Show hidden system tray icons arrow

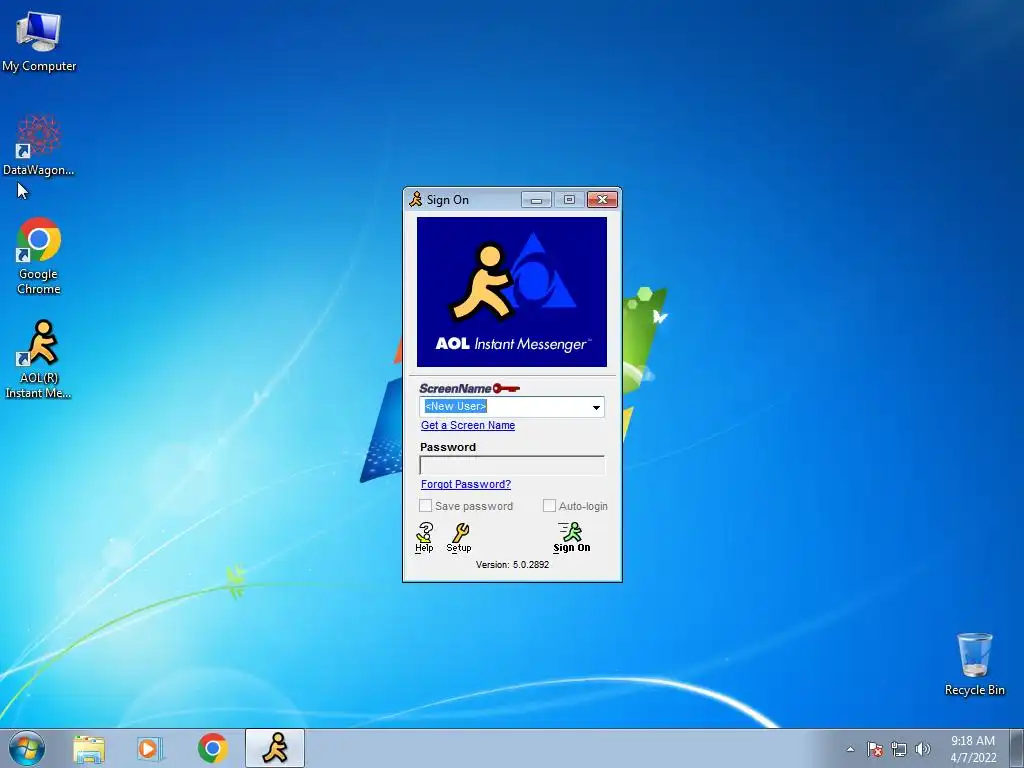[850, 749]
